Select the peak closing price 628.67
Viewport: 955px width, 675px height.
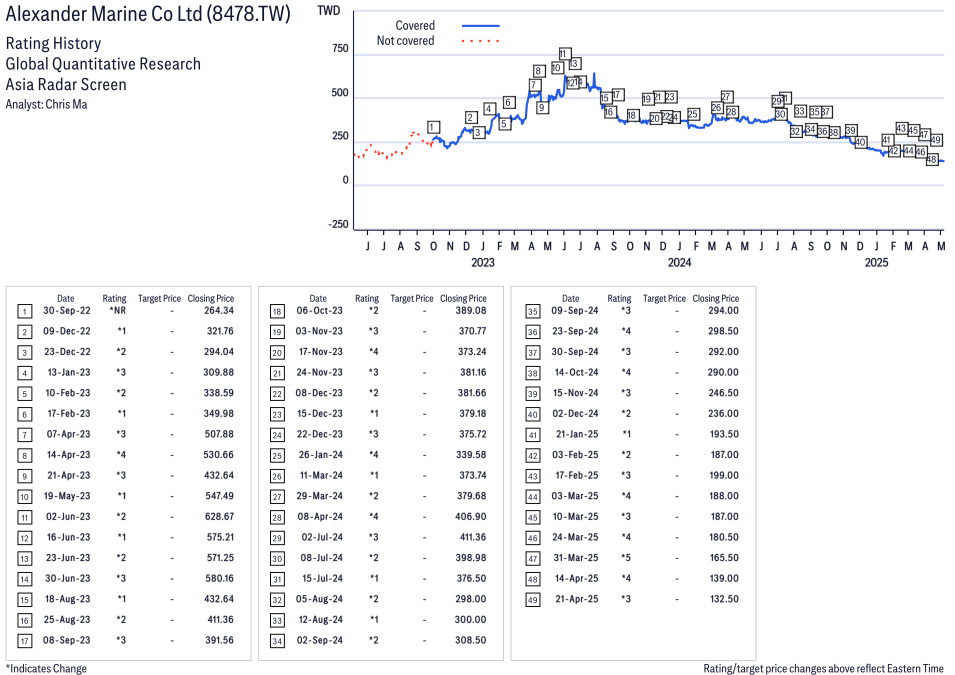219,517
